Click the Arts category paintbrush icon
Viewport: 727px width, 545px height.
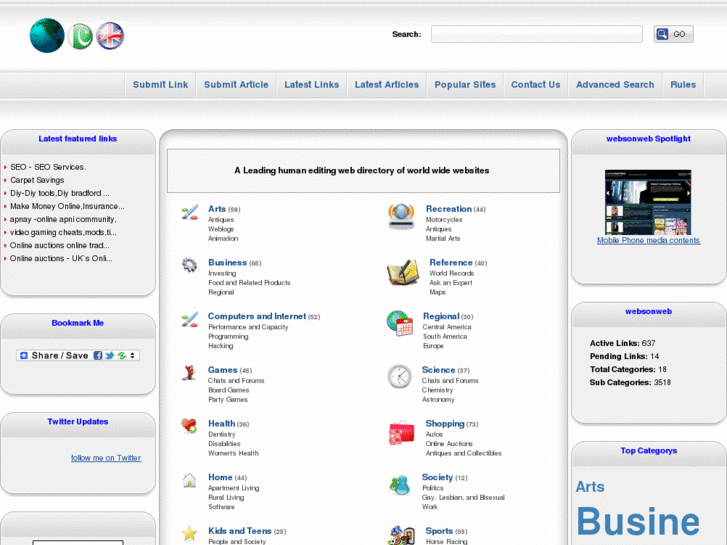tap(190, 212)
